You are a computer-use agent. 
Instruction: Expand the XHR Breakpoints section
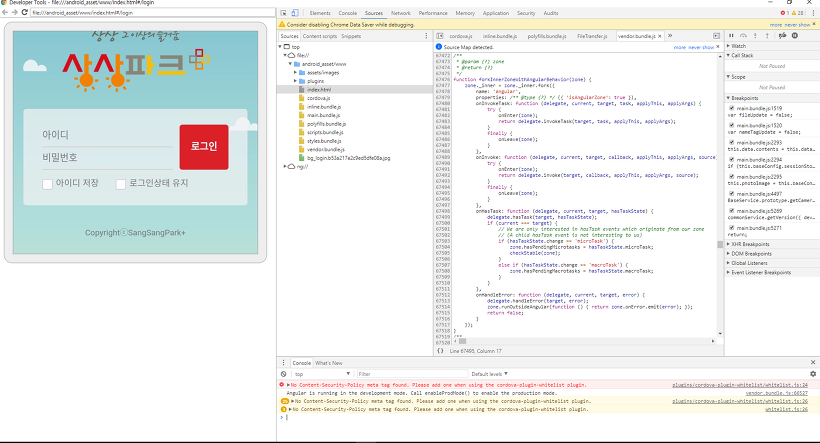tap(772, 244)
